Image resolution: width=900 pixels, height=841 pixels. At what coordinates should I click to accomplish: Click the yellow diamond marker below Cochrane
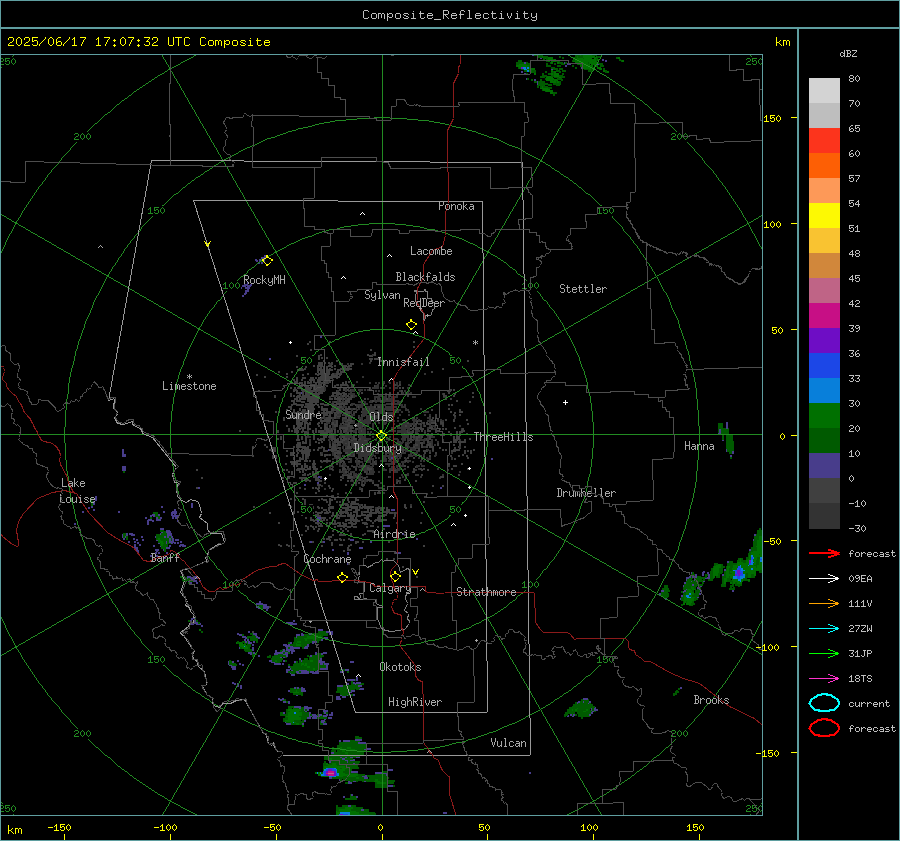(x=343, y=577)
